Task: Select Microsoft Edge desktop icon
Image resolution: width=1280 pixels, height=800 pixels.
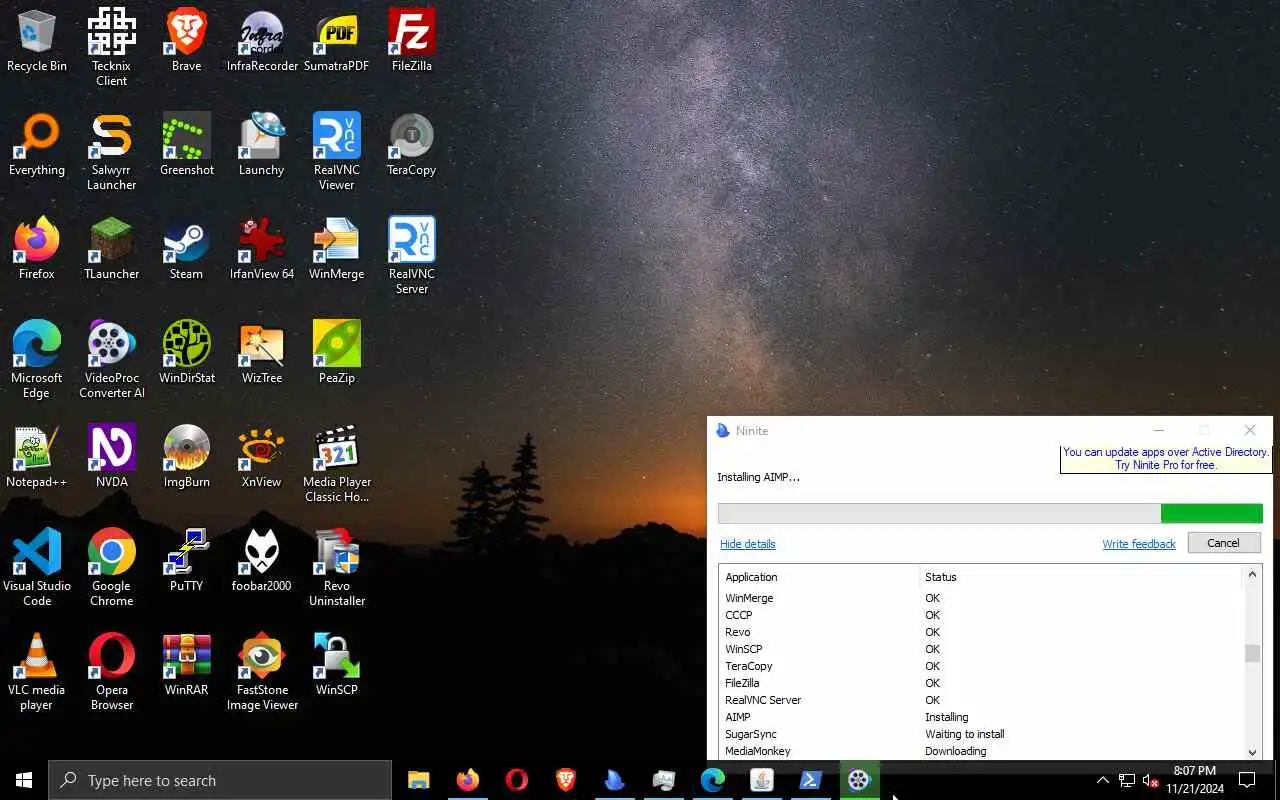Action: (x=37, y=360)
